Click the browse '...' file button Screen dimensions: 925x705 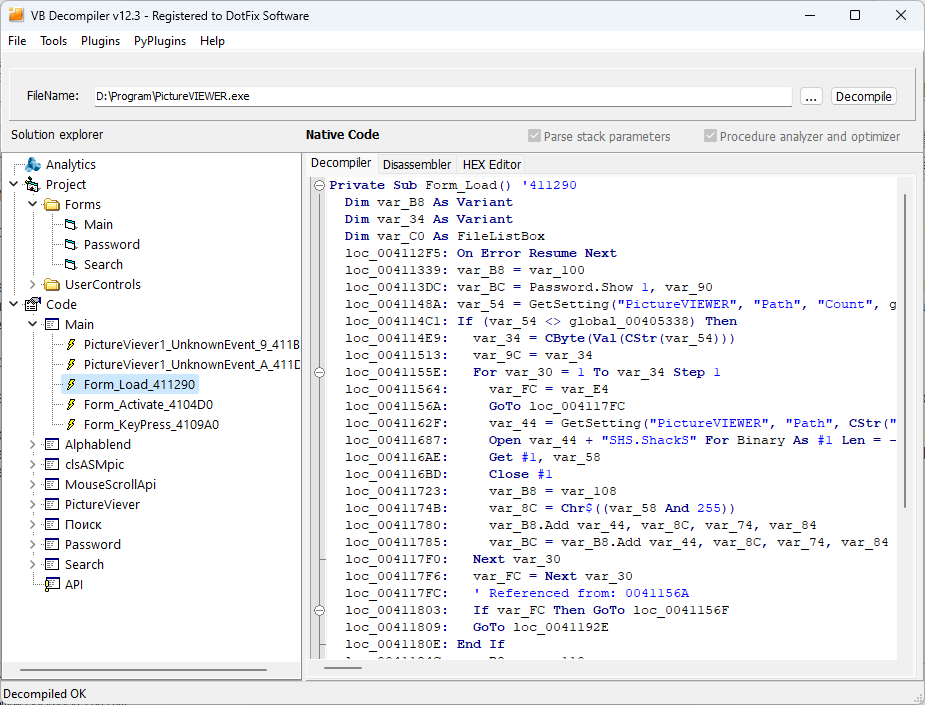tap(811, 96)
